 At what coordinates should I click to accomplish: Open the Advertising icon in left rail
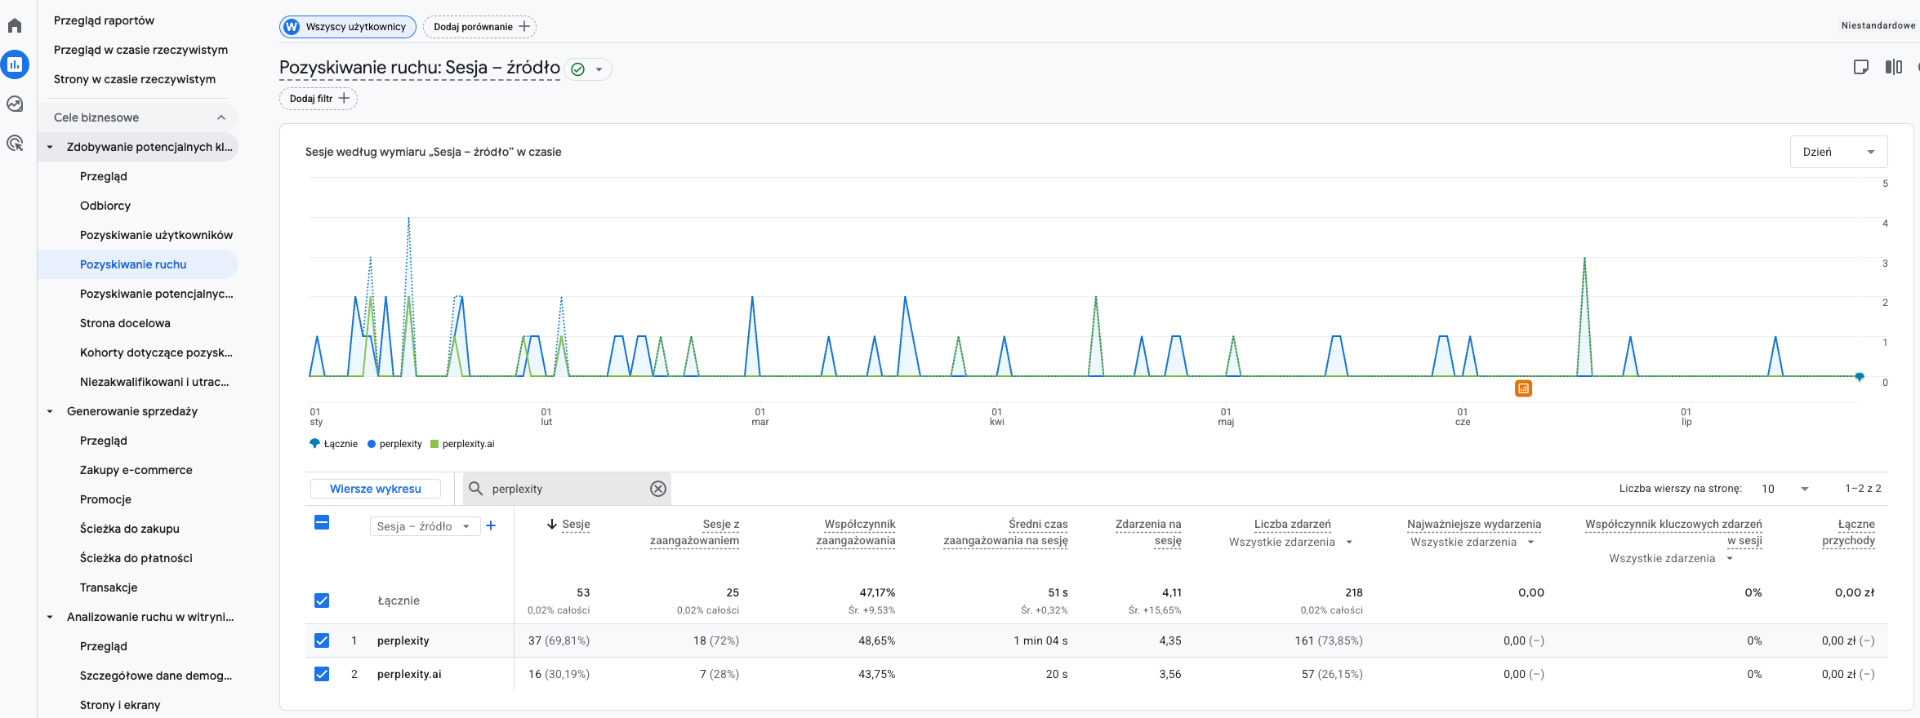pyautogui.click(x=14, y=143)
